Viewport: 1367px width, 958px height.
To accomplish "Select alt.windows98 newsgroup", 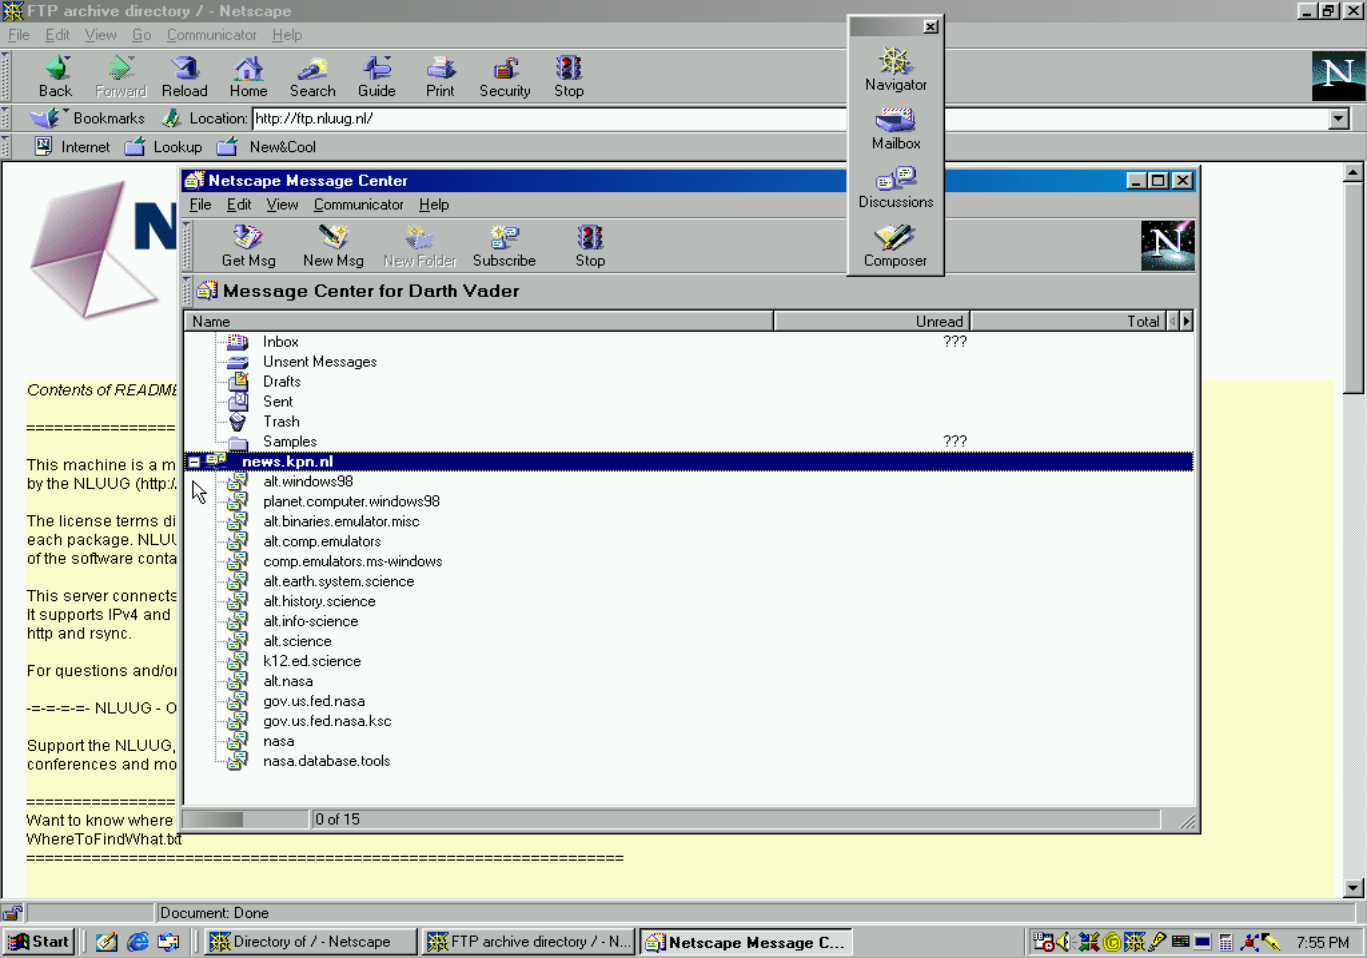I will (x=308, y=482).
